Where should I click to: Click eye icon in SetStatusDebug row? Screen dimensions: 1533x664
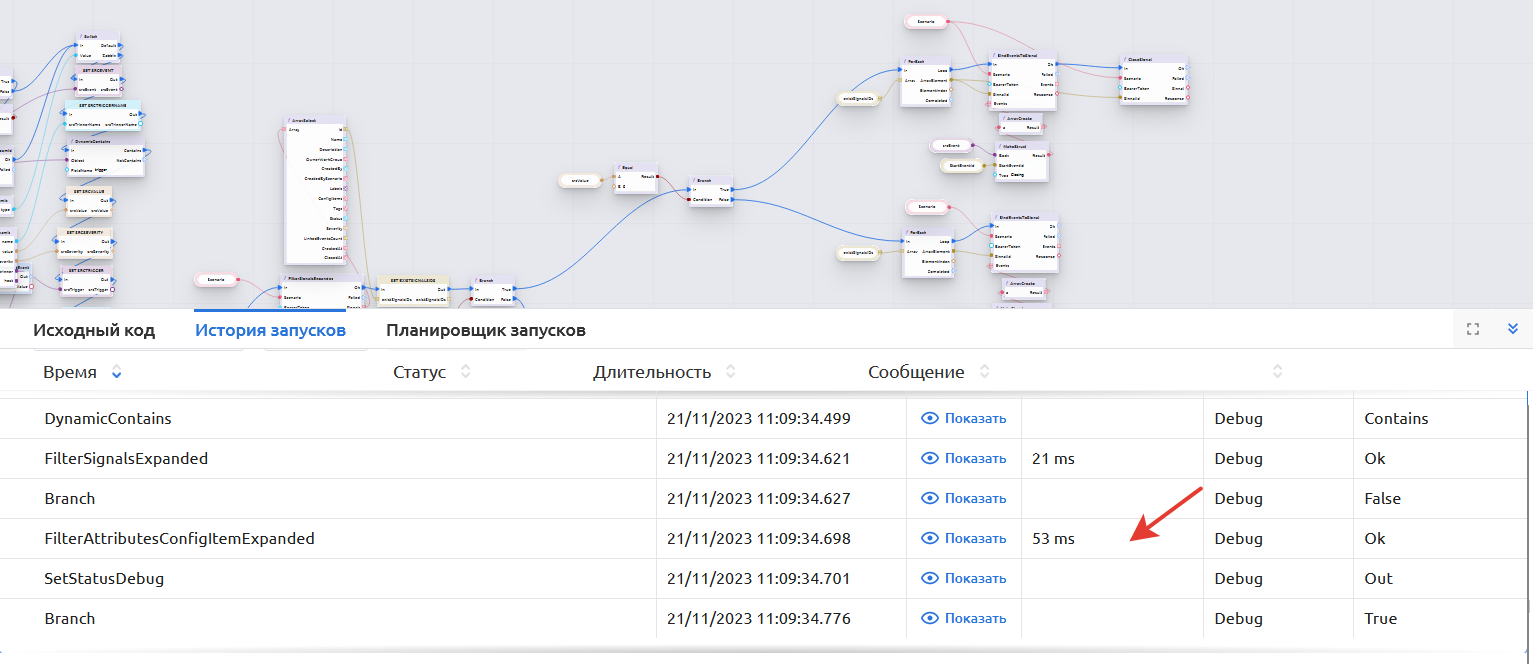(x=930, y=578)
